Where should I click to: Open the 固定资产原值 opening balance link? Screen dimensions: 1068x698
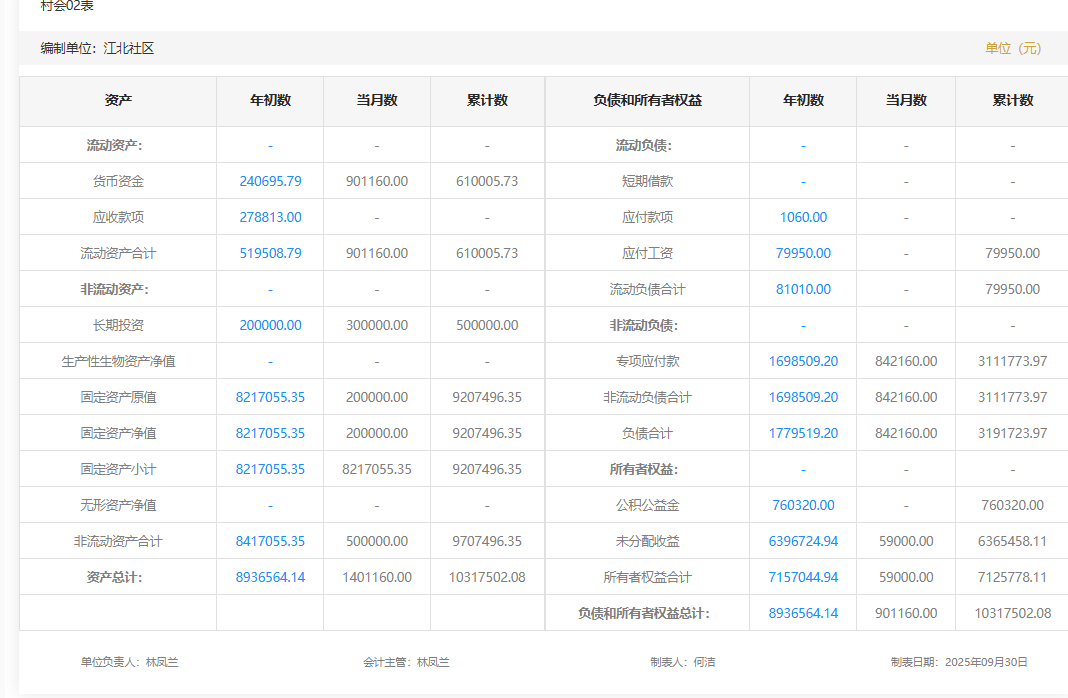pyautogui.click(x=270, y=397)
